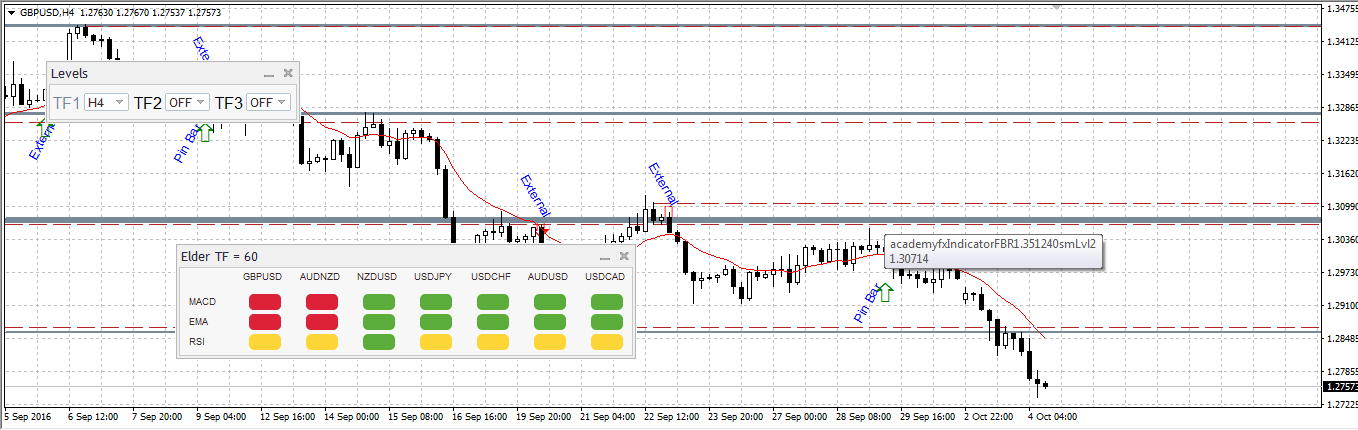The width and height of the screenshot is (1358, 430).
Task: Click yellow RSI indicator for AUDUSD
Action: tap(549, 342)
